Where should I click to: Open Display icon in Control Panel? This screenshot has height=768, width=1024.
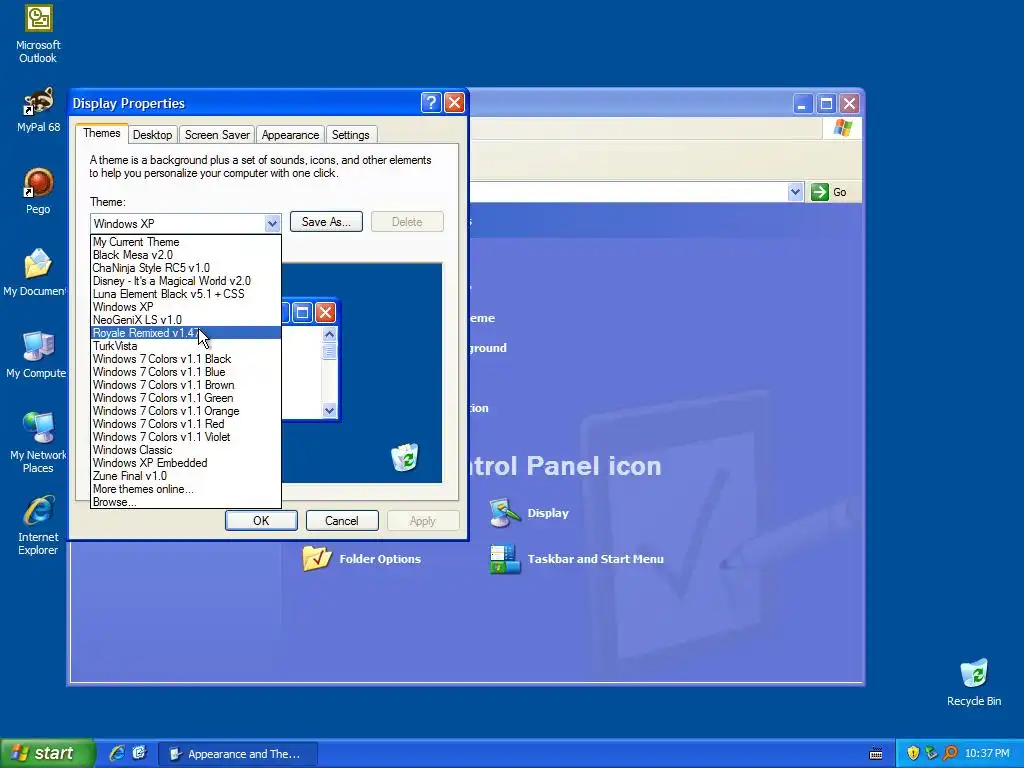click(x=530, y=513)
